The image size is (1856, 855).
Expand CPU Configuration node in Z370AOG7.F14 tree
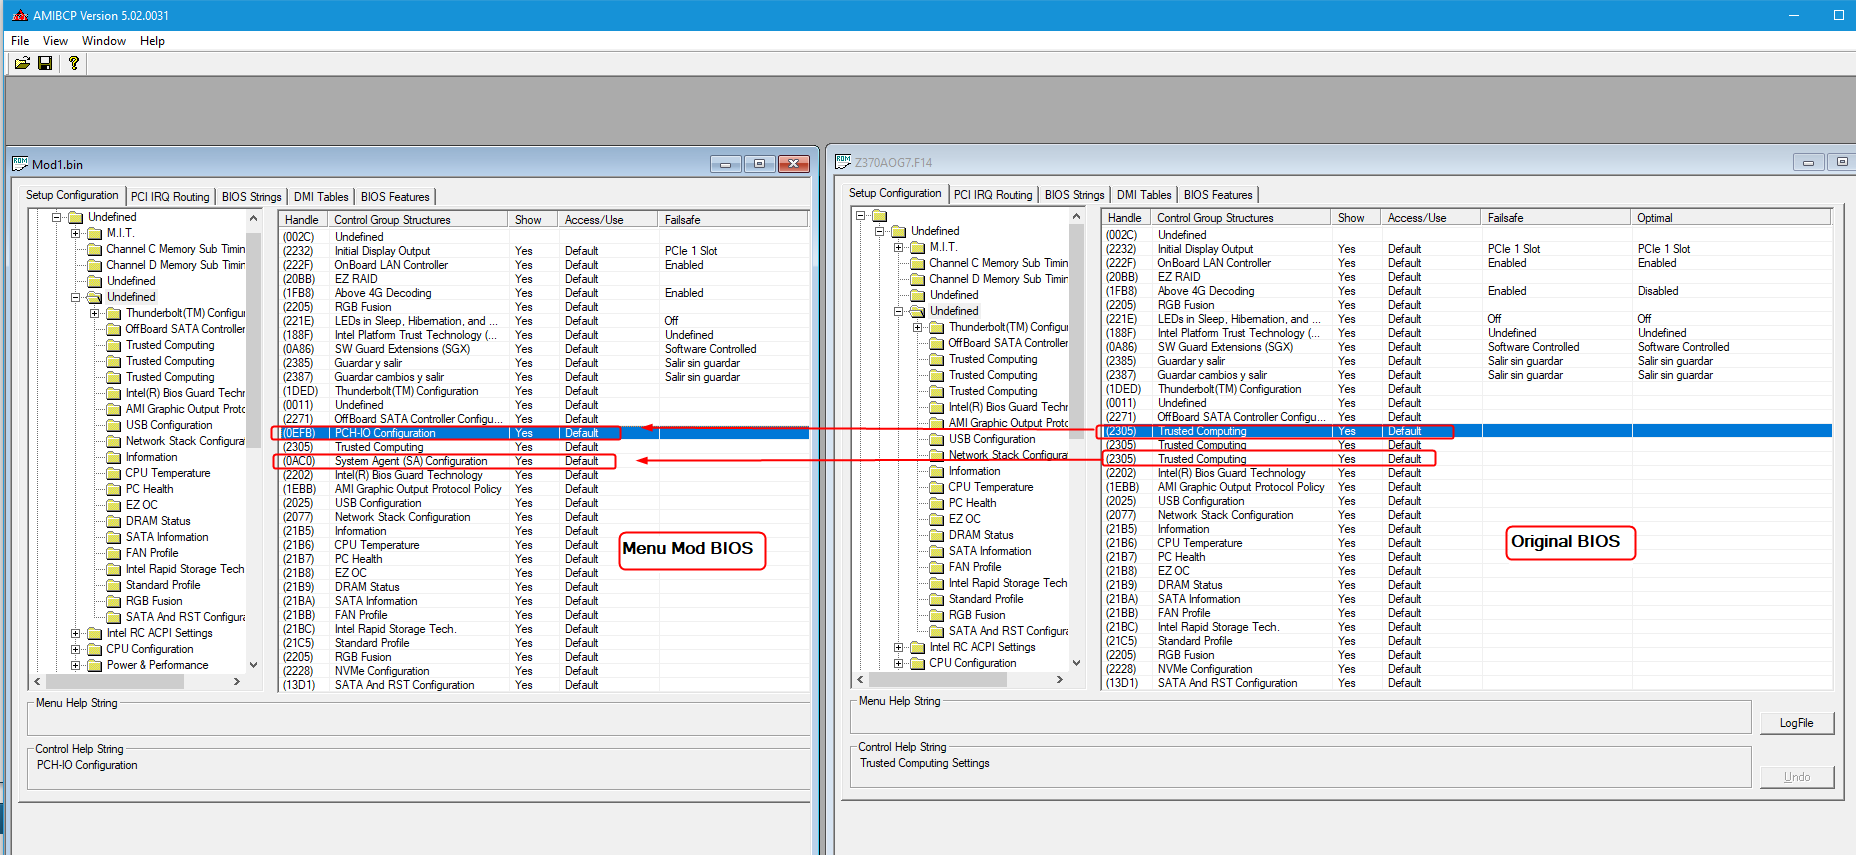point(899,663)
